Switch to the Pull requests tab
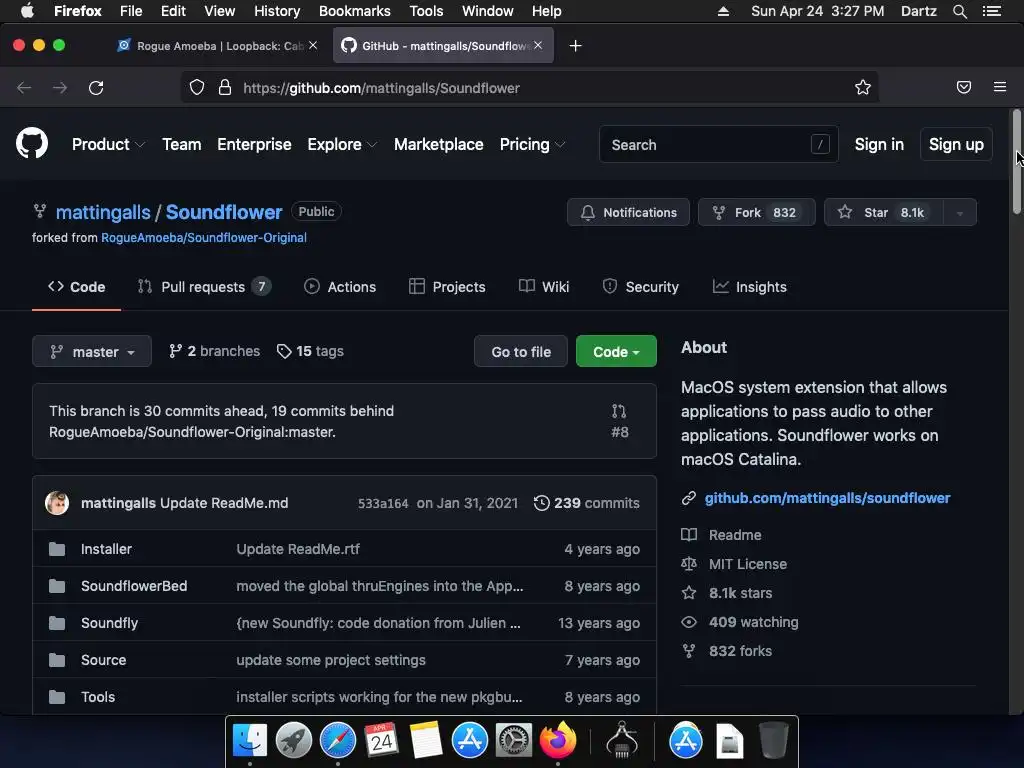The image size is (1024, 768). [204, 287]
